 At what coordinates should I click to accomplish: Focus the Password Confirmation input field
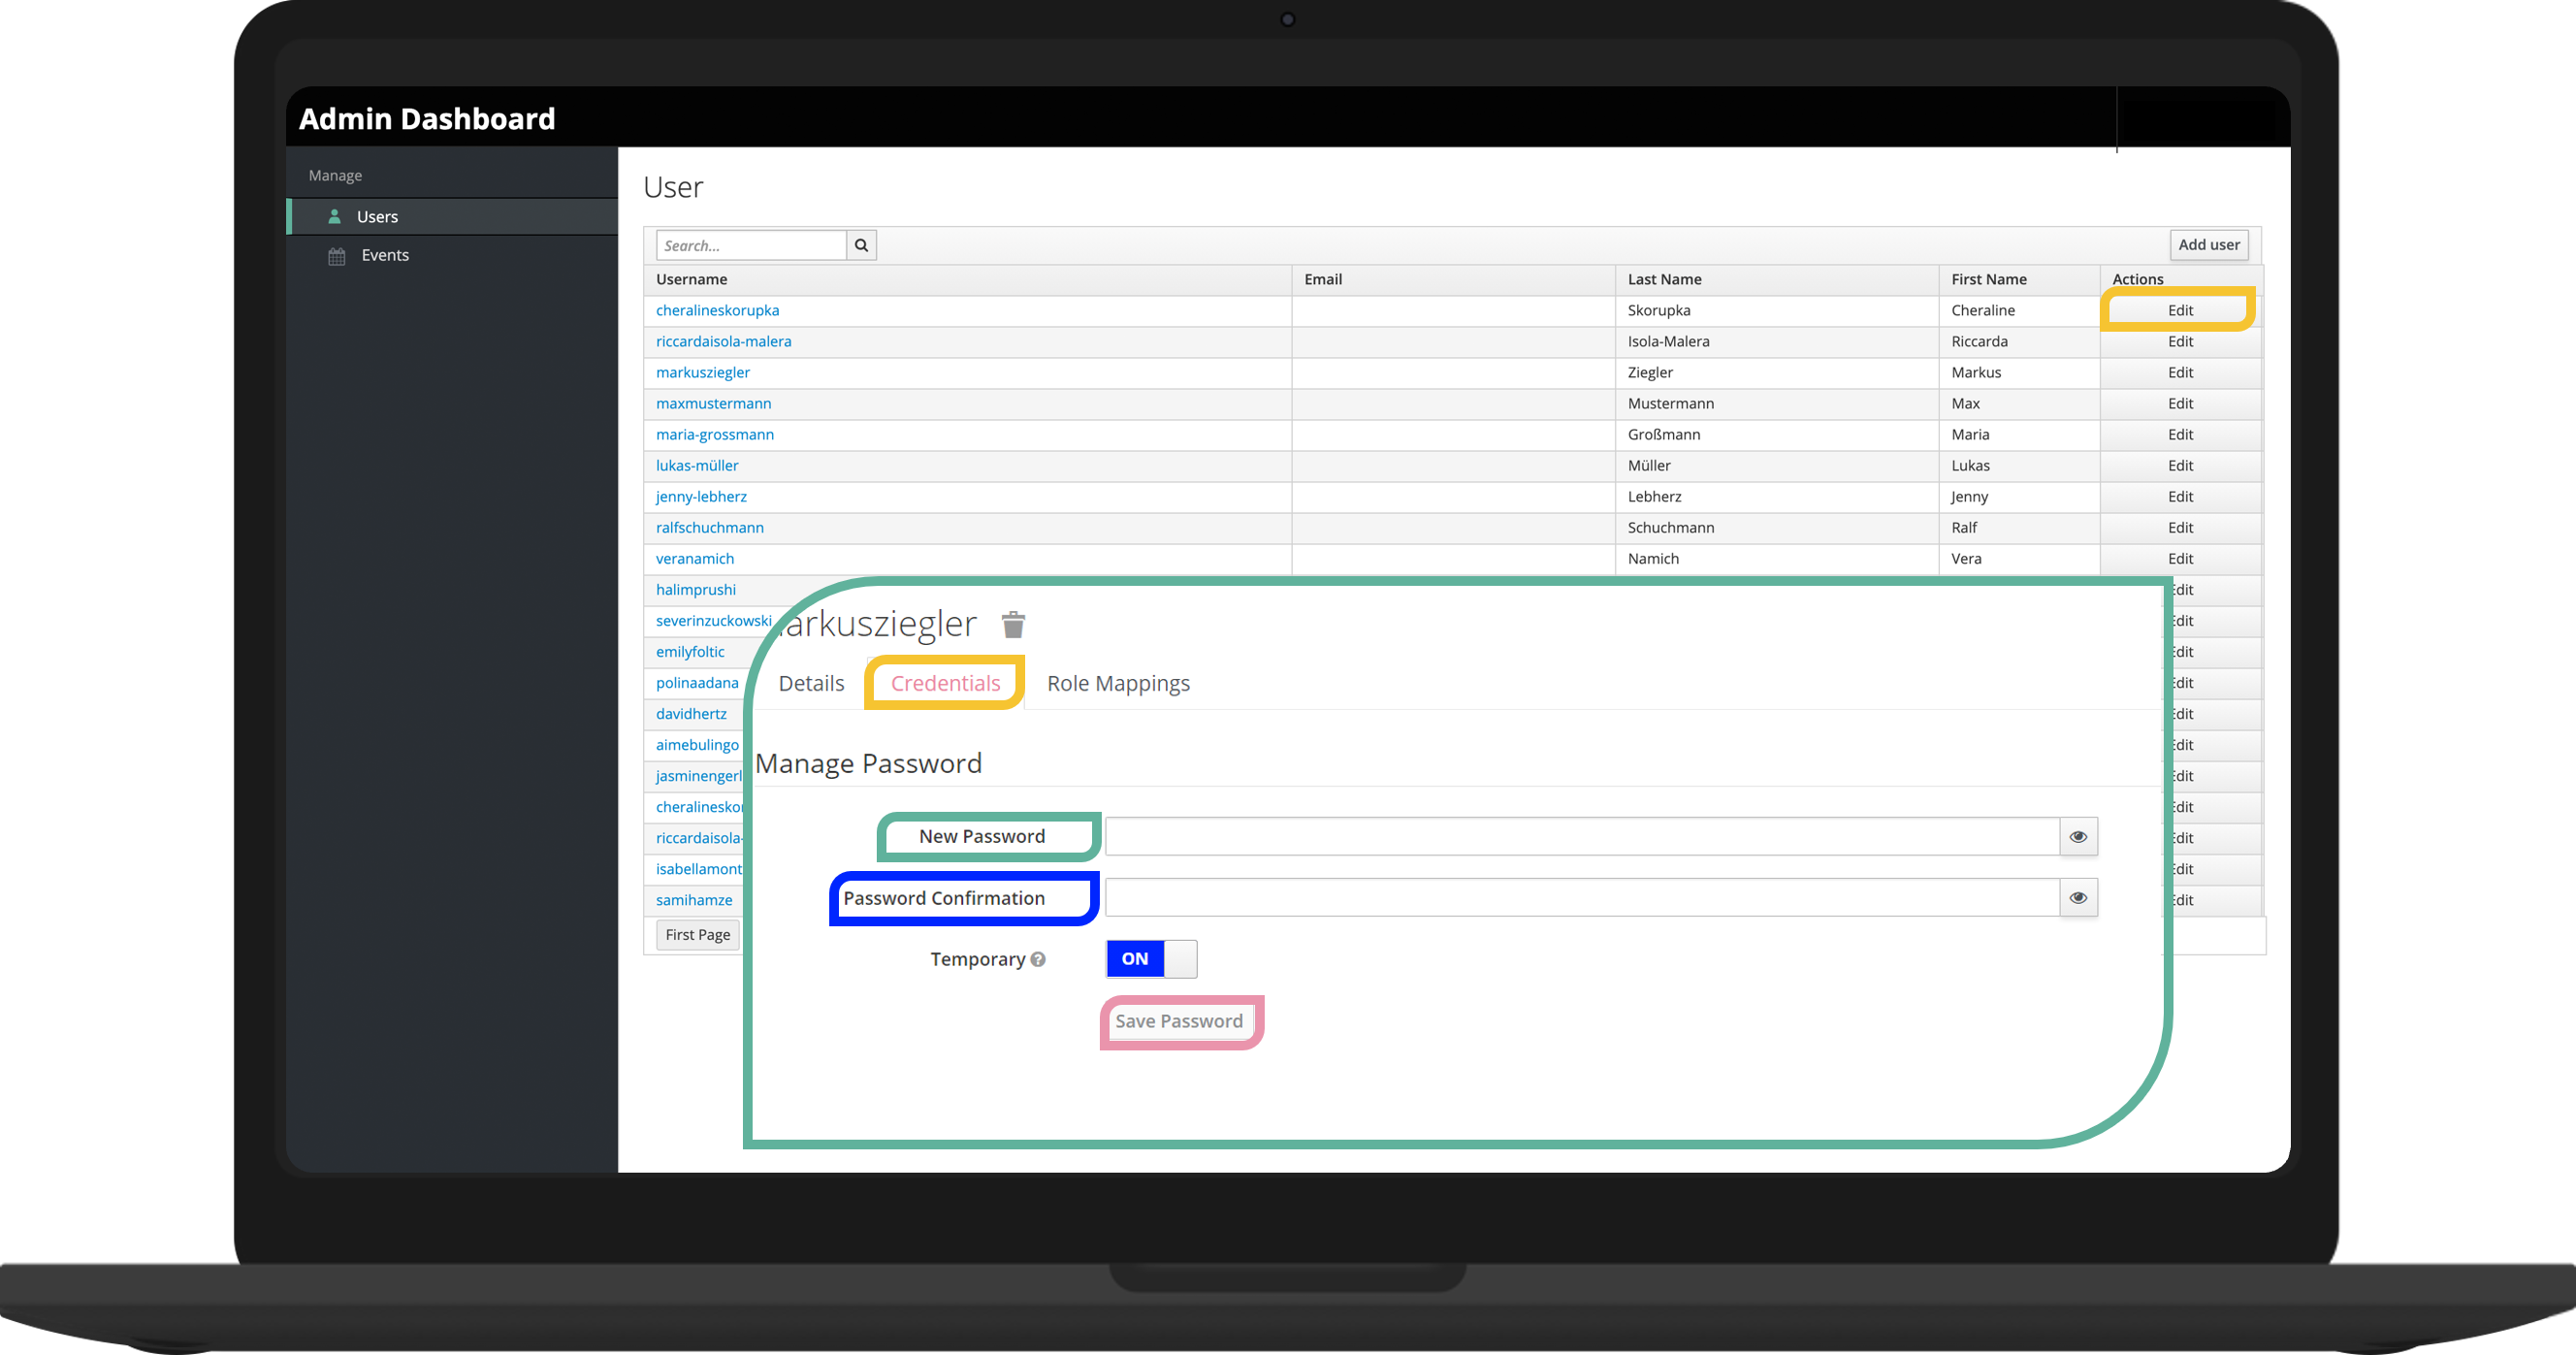(x=1582, y=897)
